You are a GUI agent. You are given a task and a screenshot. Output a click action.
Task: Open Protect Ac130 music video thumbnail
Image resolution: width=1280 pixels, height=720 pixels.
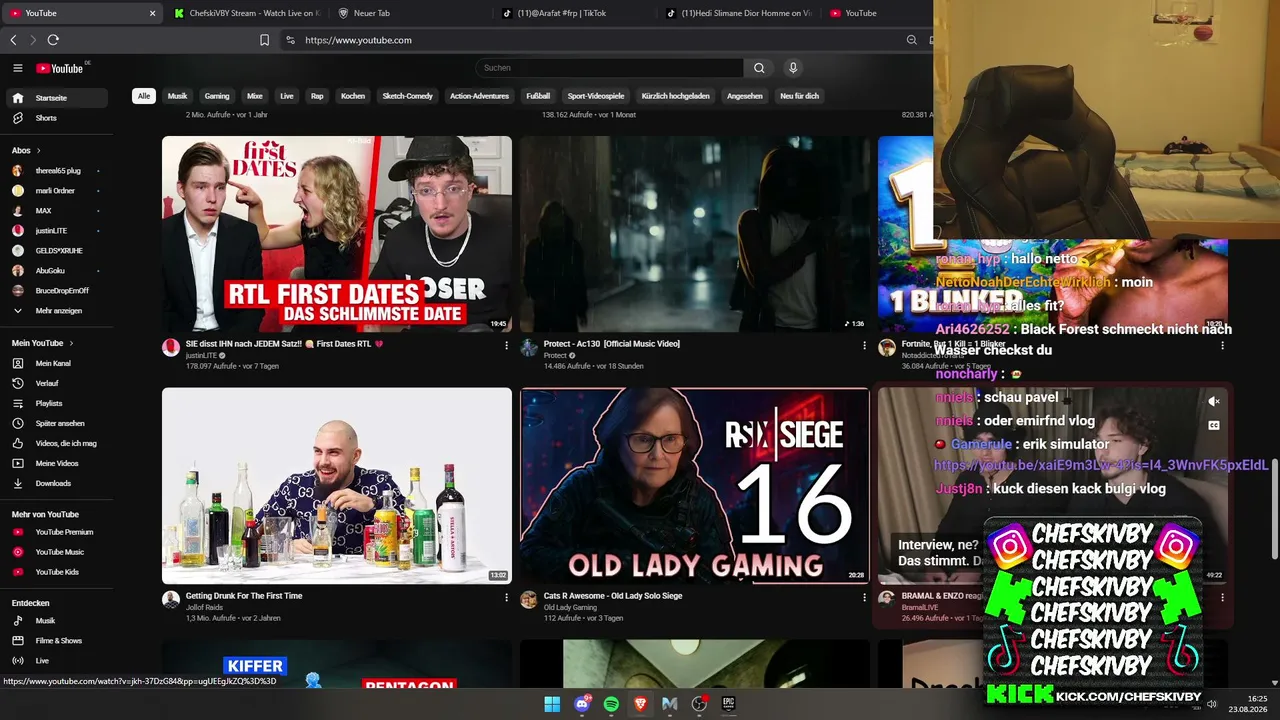pyautogui.click(x=695, y=234)
